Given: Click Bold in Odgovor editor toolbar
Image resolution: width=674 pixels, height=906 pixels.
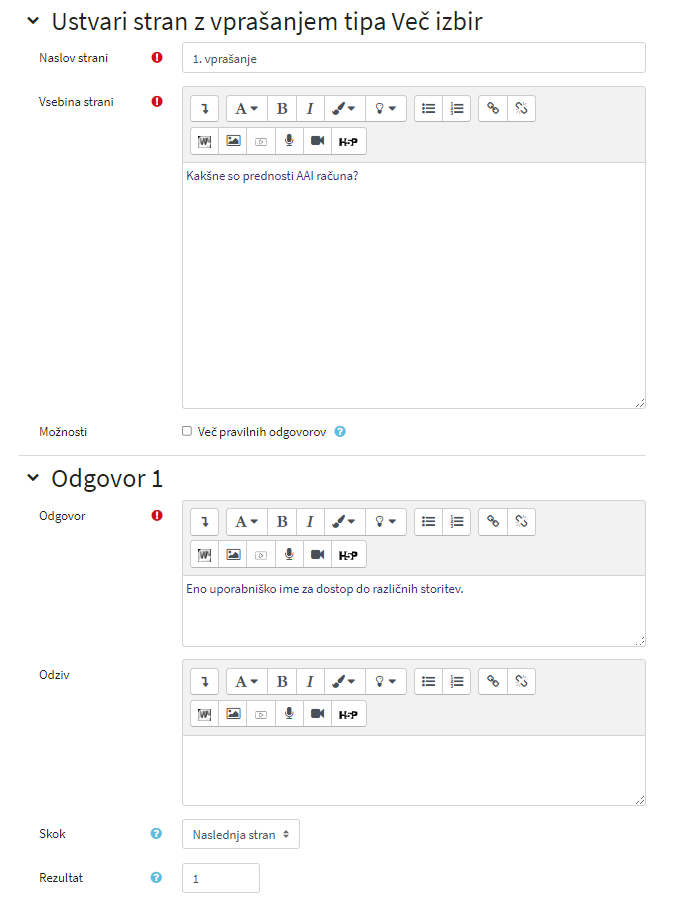Looking at the screenshot, I should 282,522.
